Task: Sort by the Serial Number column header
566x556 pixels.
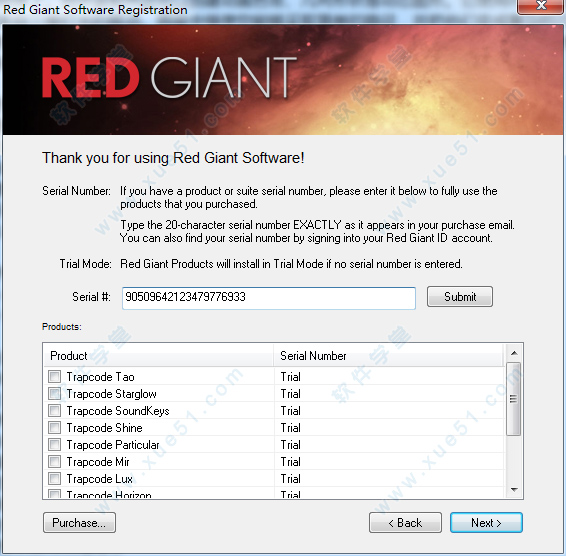Action: [388, 356]
